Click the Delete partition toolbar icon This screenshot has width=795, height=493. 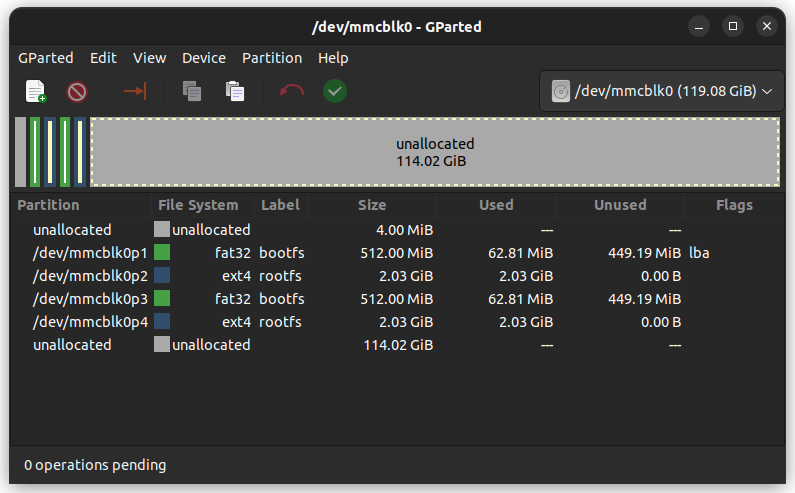click(x=77, y=91)
